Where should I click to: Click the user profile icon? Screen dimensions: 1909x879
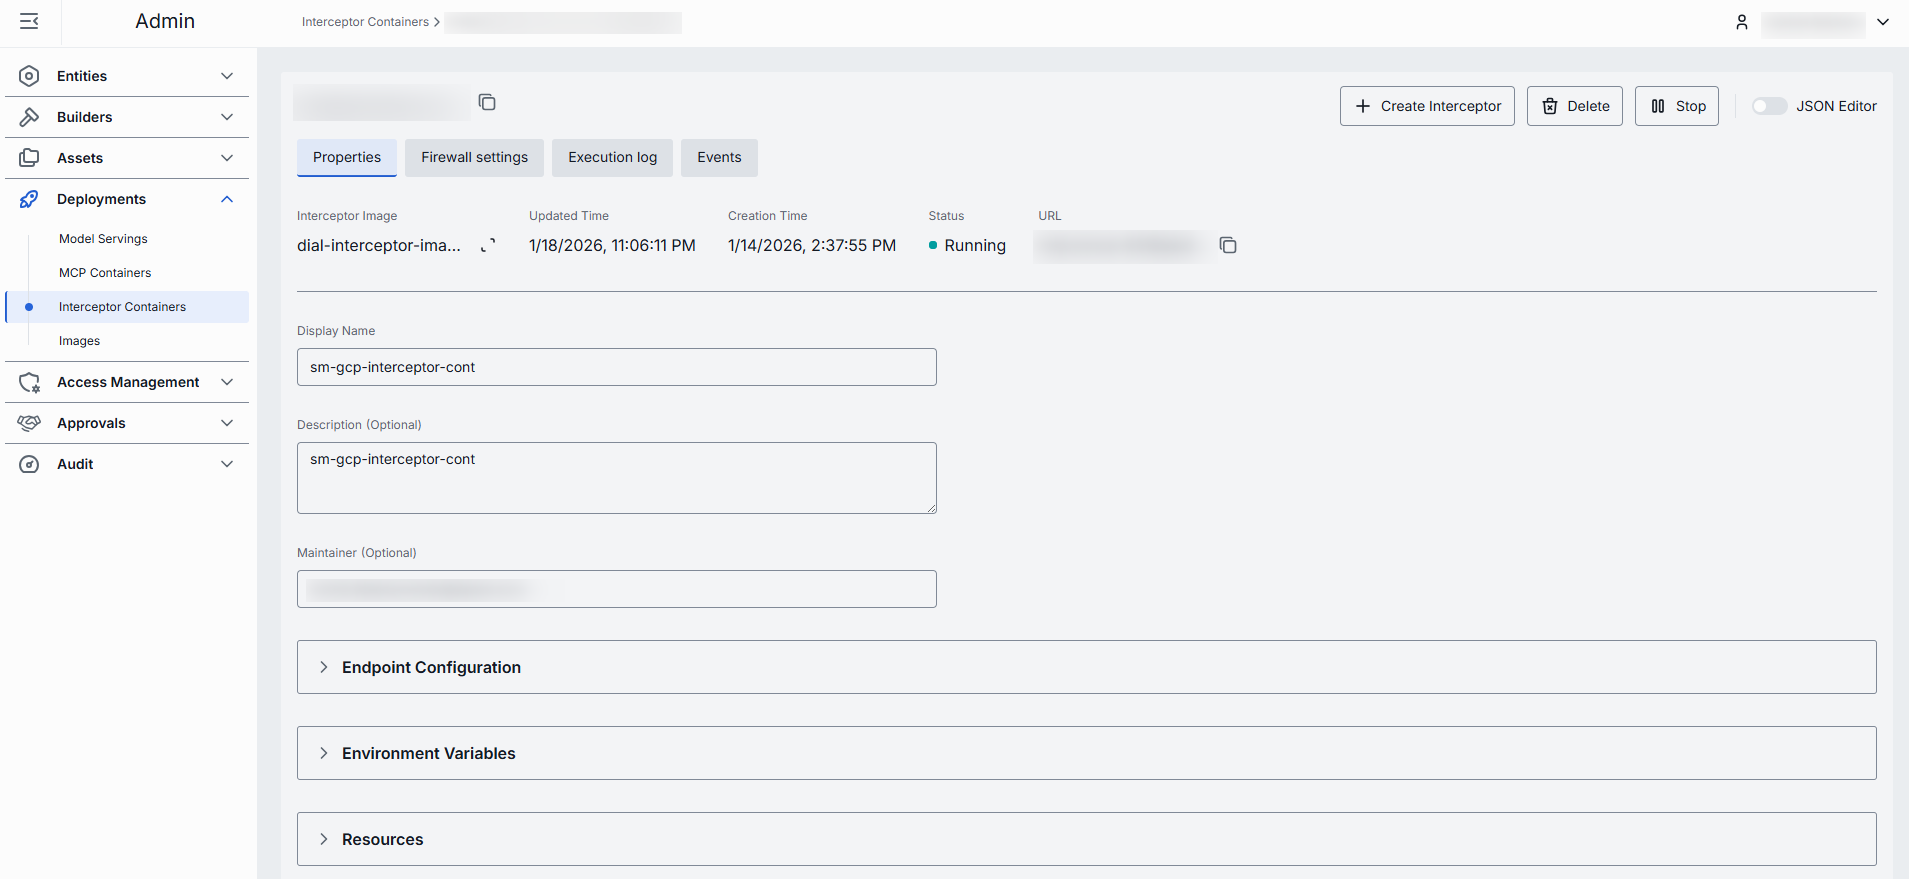(x=1741, y=22)
